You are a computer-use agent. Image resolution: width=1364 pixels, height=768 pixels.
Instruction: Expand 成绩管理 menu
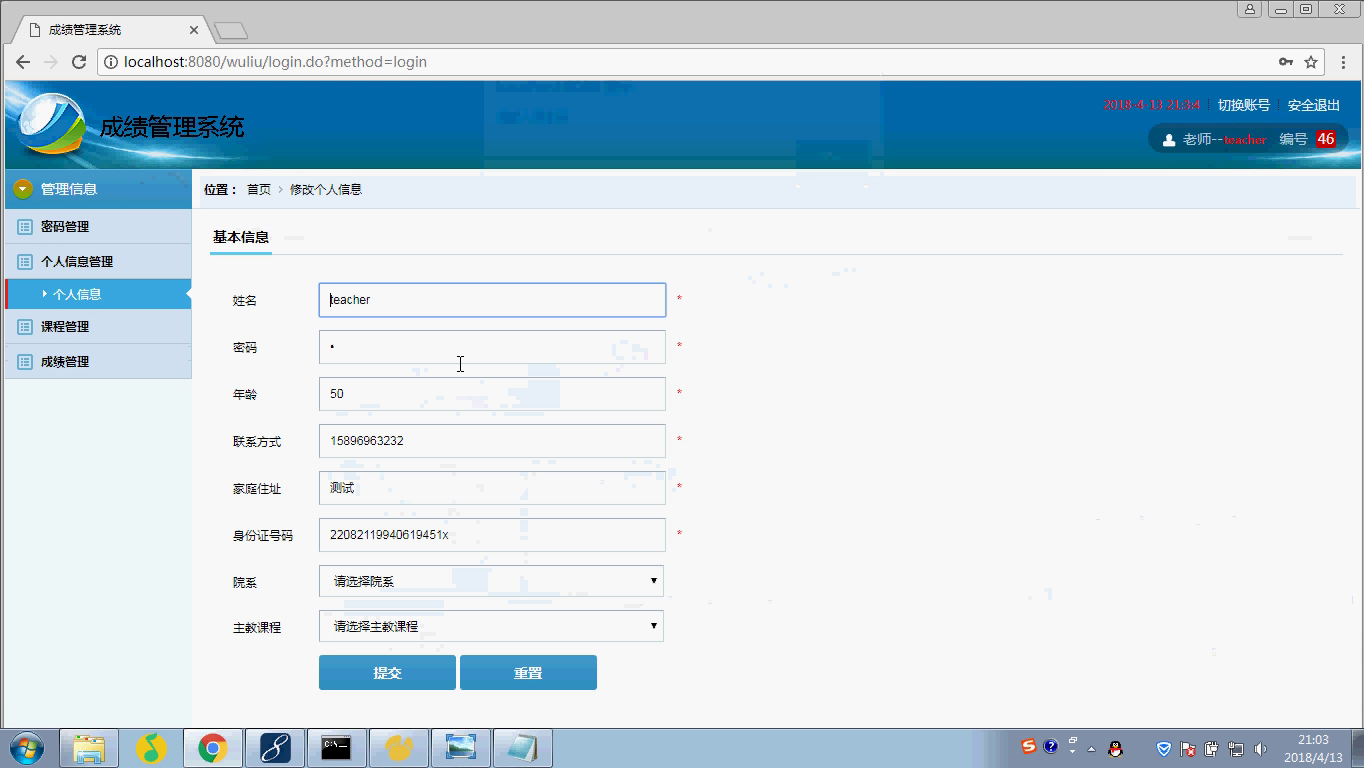[98, 361]
